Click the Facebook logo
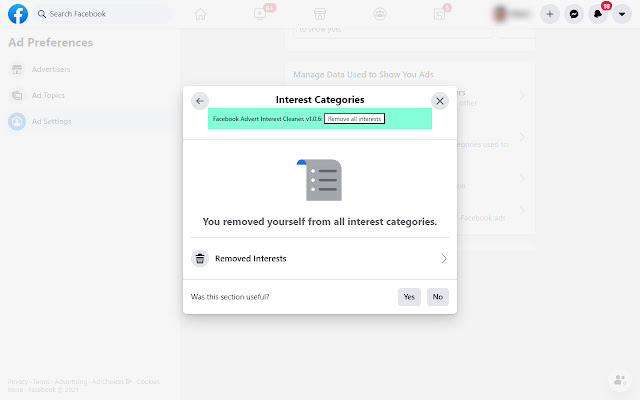Image resolution: width=640 pixels, height=400 pixels. pos(18,14)
